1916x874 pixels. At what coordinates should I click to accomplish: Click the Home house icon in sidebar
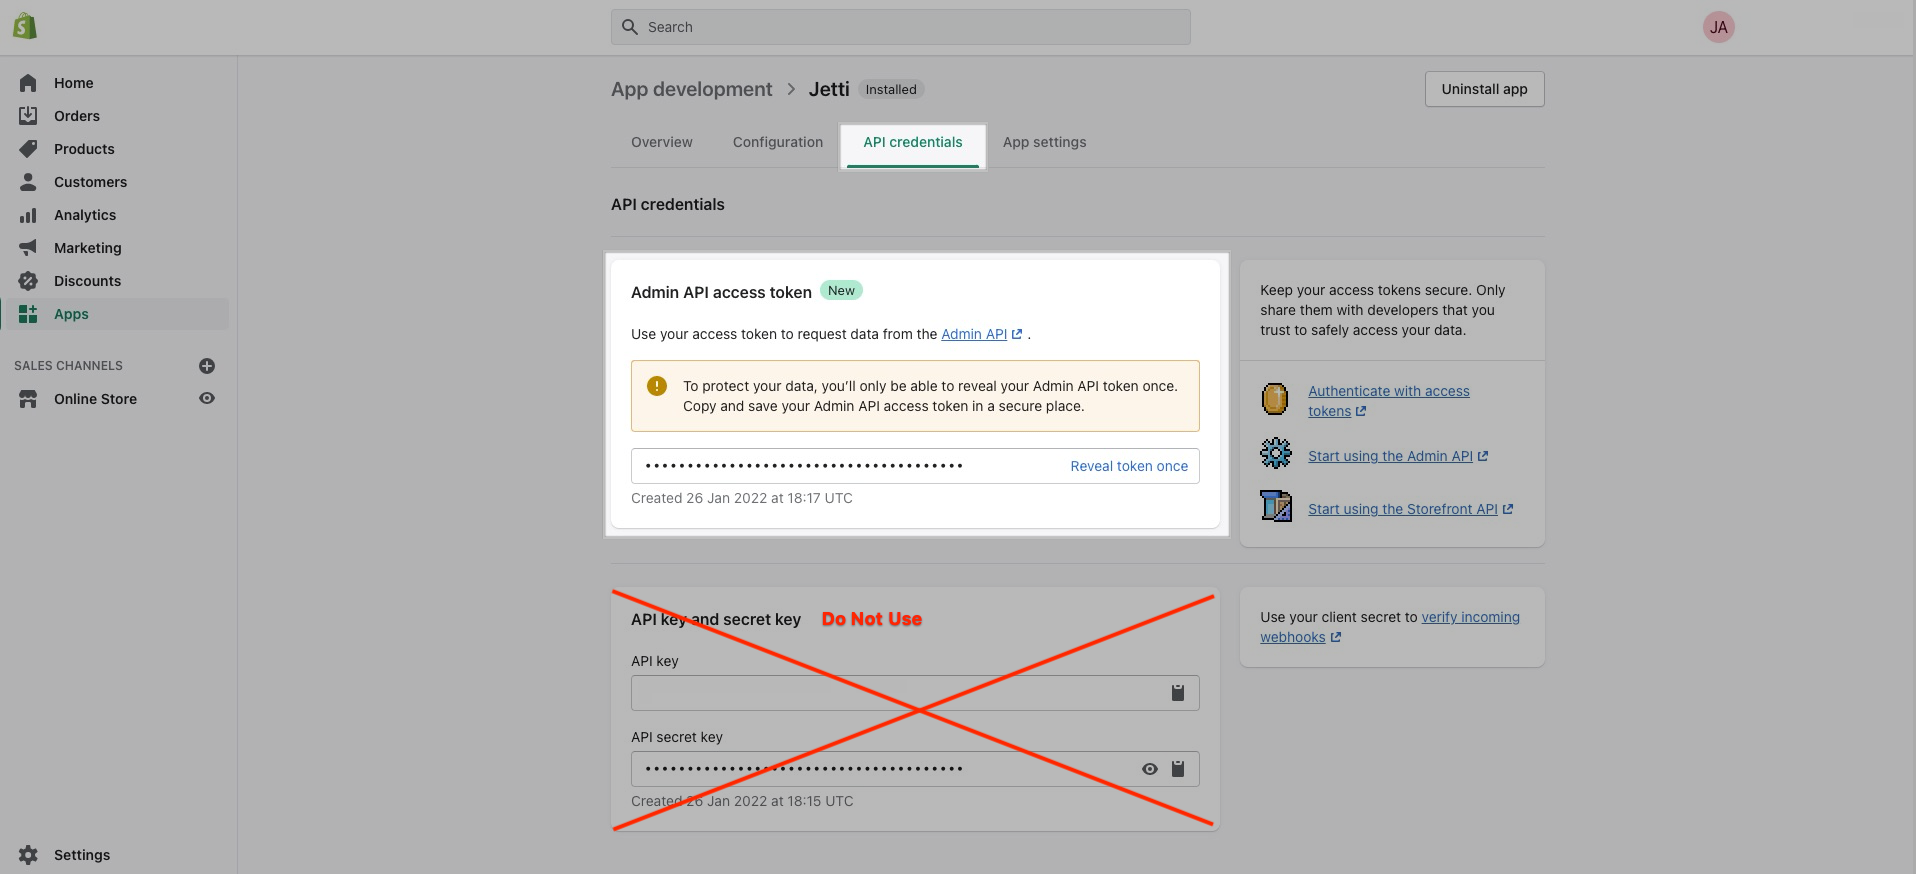tap(28, 83)
